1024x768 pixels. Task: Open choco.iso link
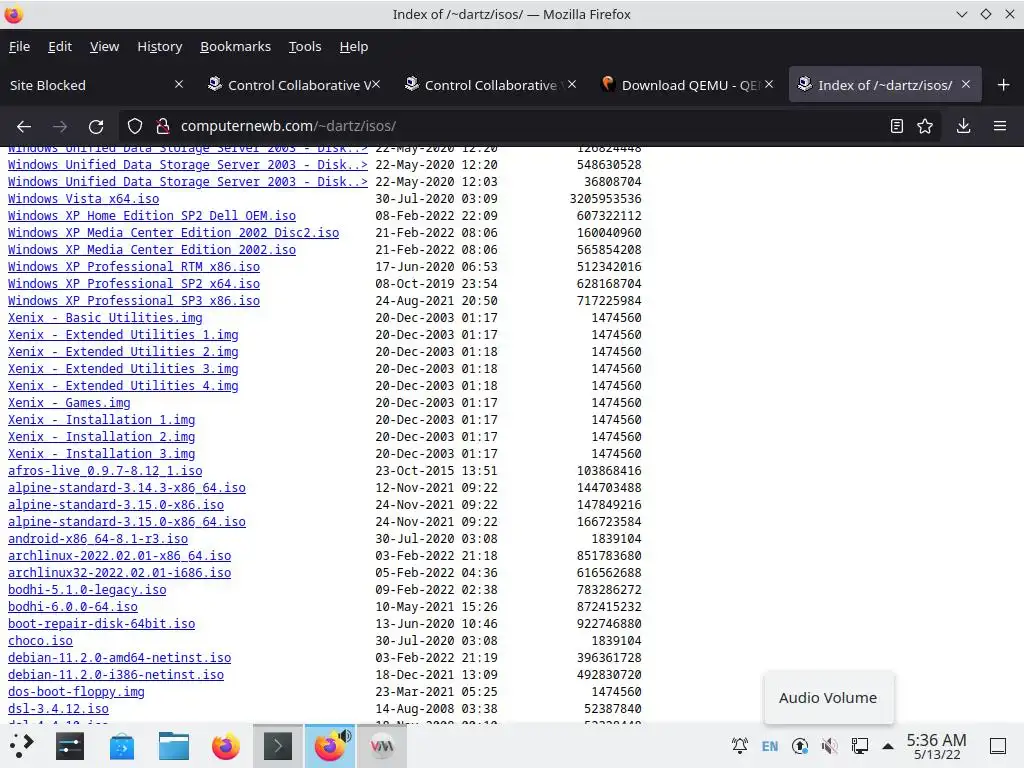click(x=40, y=640)
